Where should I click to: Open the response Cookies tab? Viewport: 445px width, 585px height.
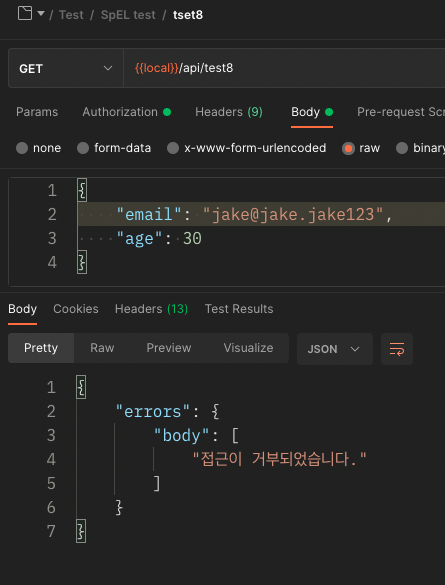76,309
